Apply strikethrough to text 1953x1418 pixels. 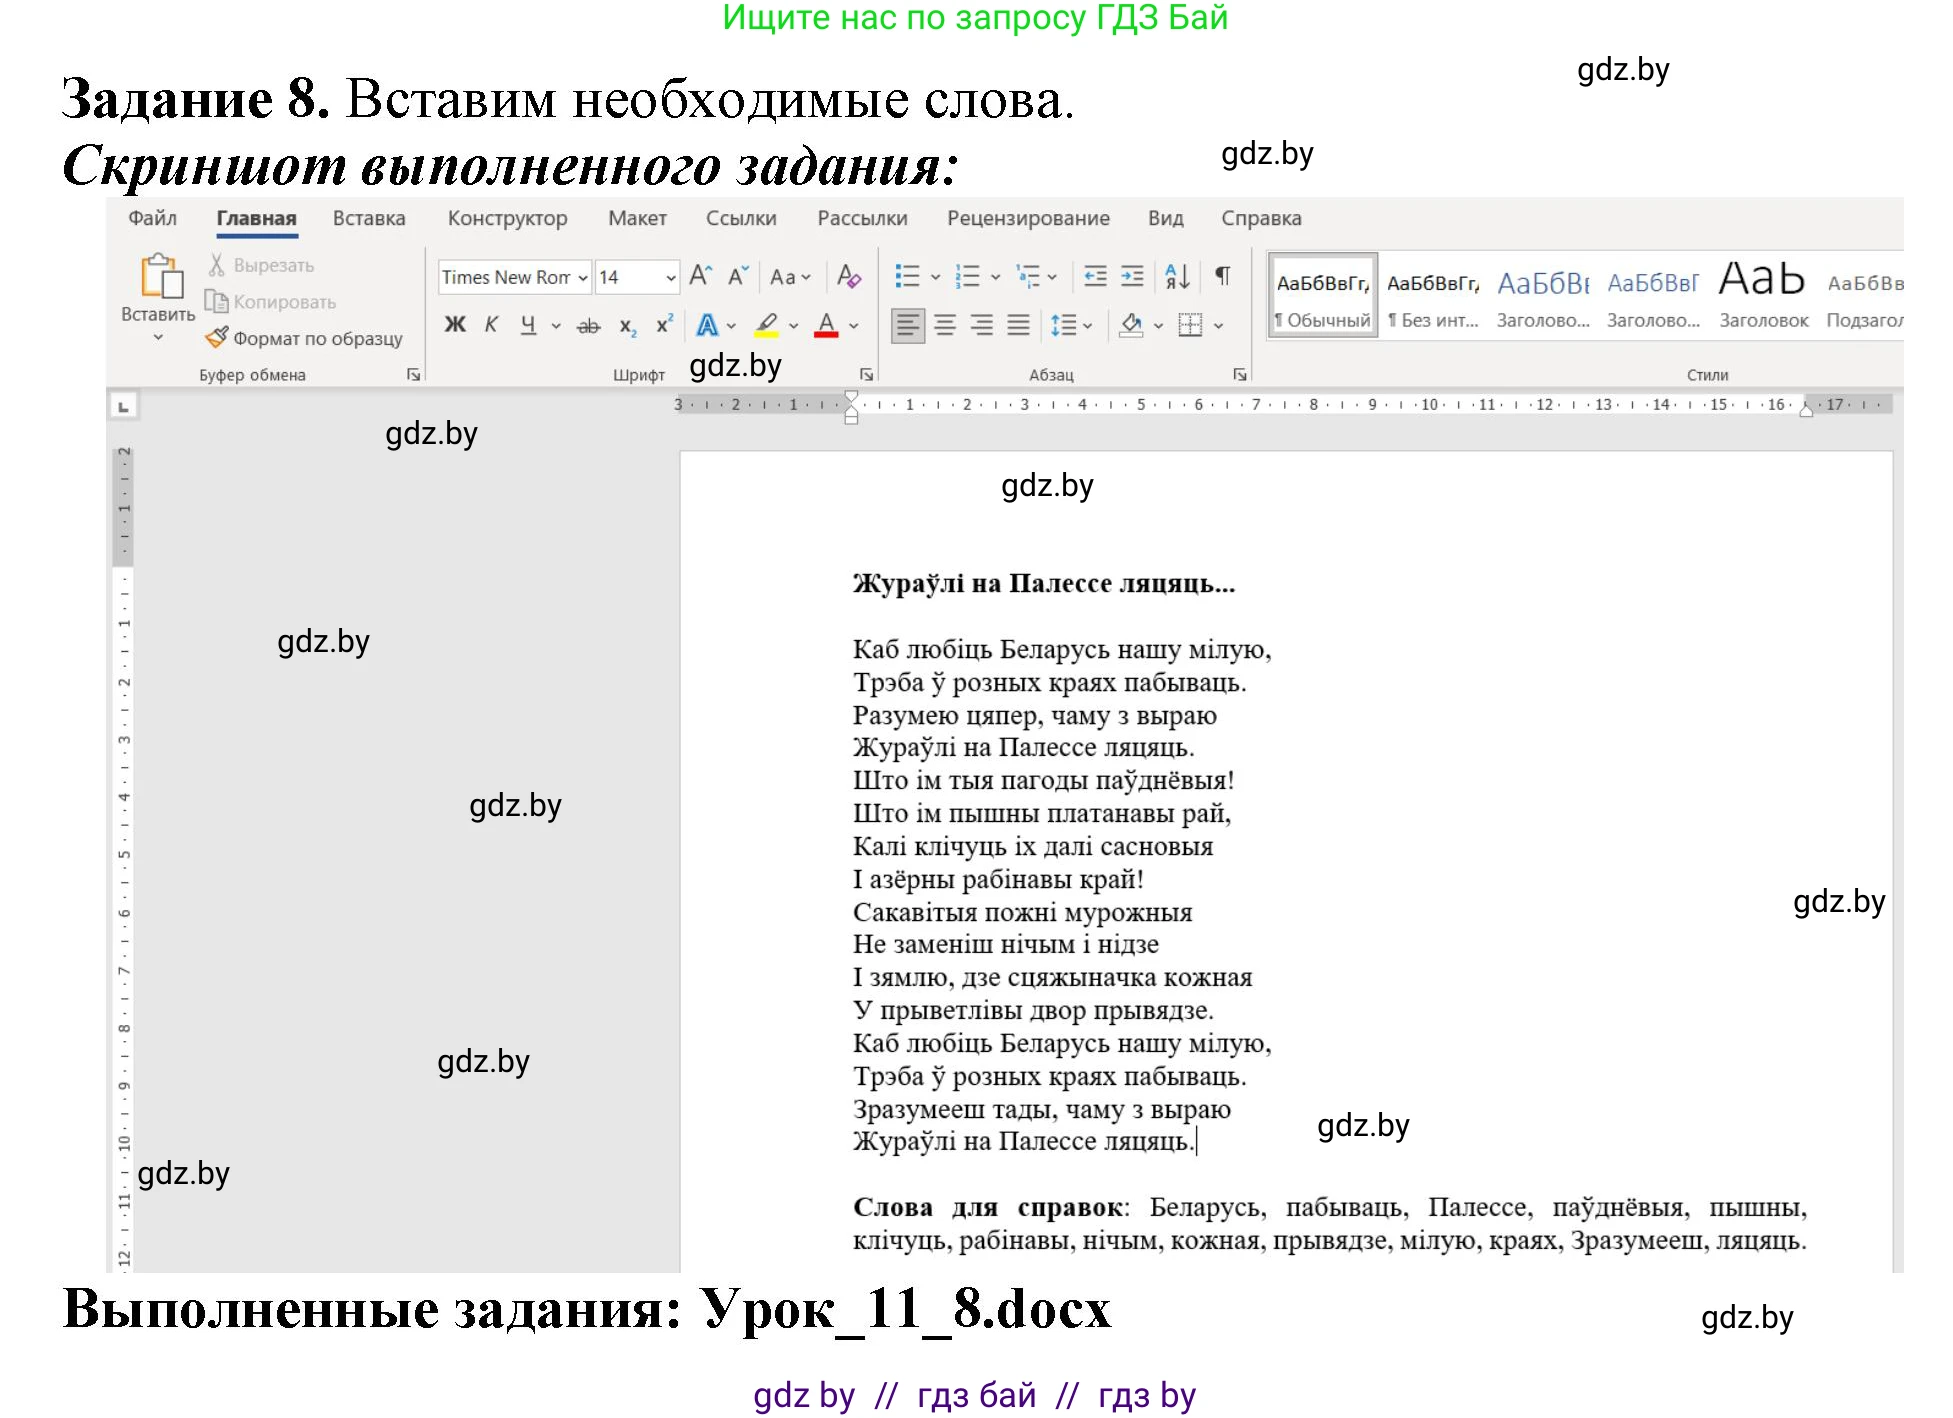pyautogui.click(x=588, y=326)
